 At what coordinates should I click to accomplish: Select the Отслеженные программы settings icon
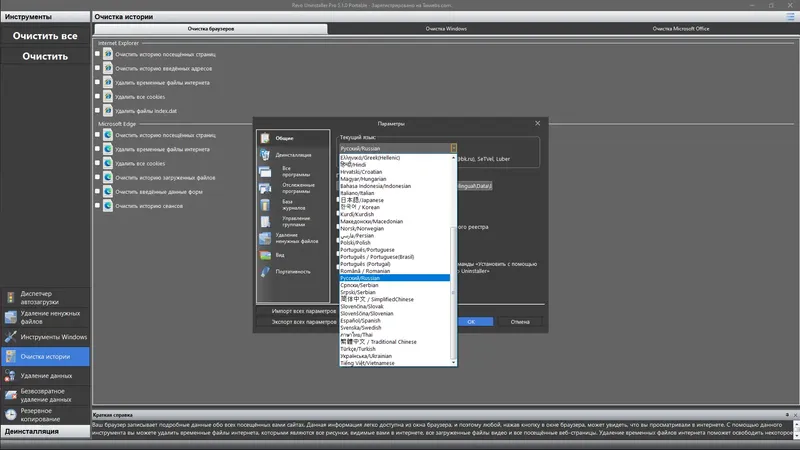pyautogui.click(x=265, y=188)
